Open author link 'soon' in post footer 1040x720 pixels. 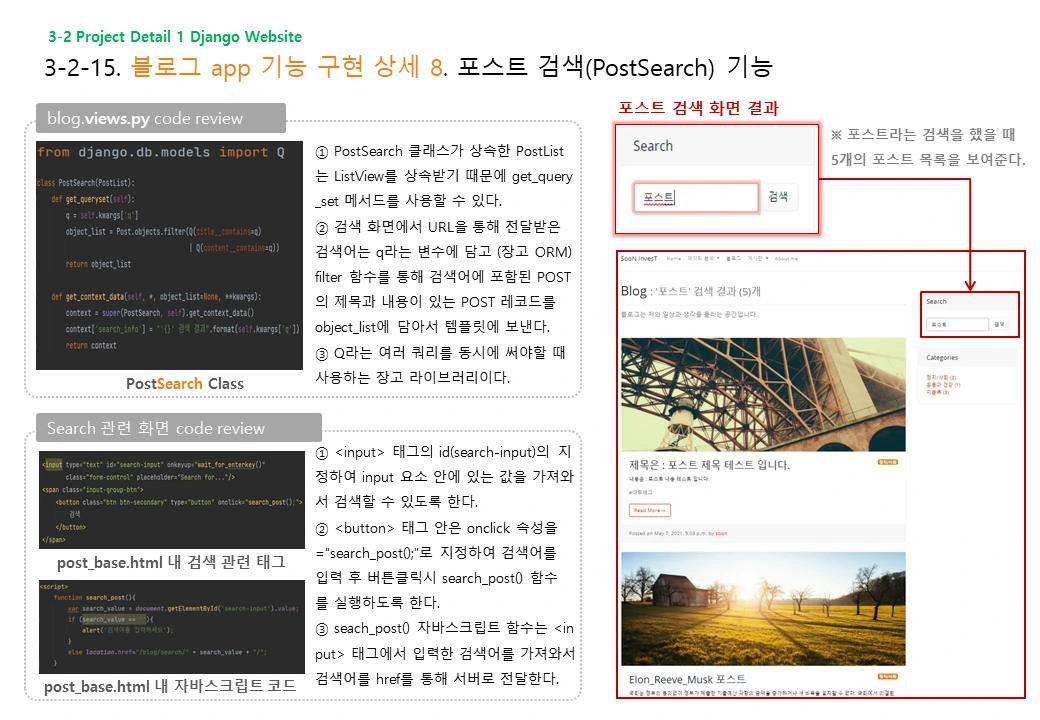pyautogui.click(x=722, y=533)
